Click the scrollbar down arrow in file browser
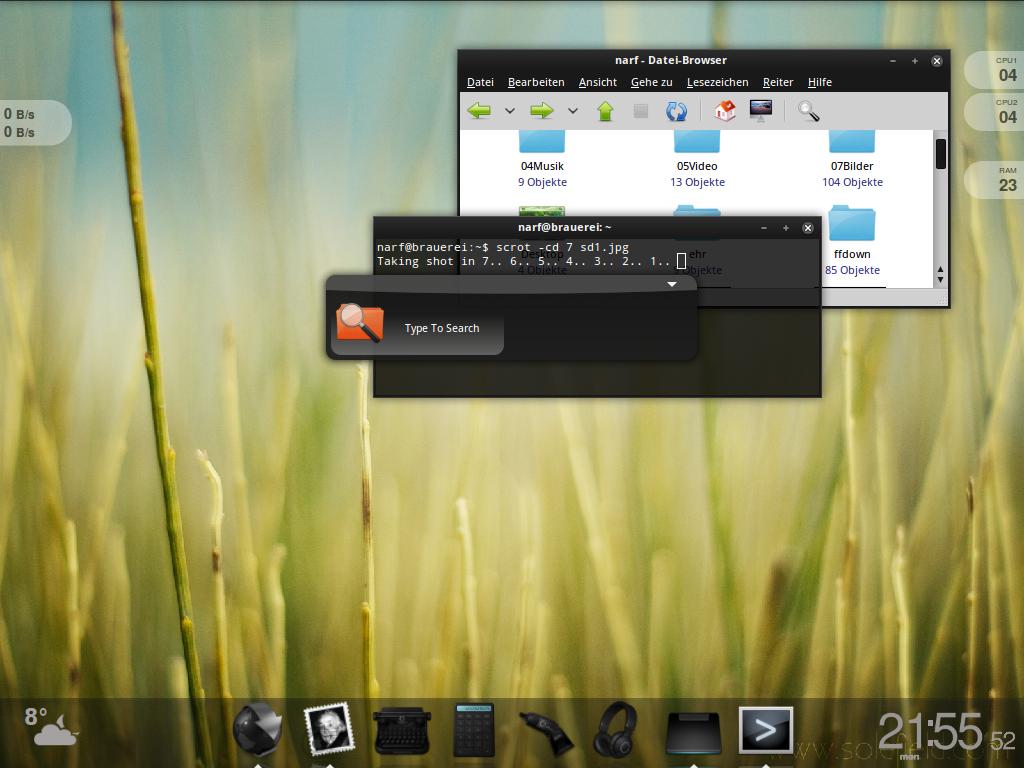Viewport: 1024px width, 768px height. (940, 280)
